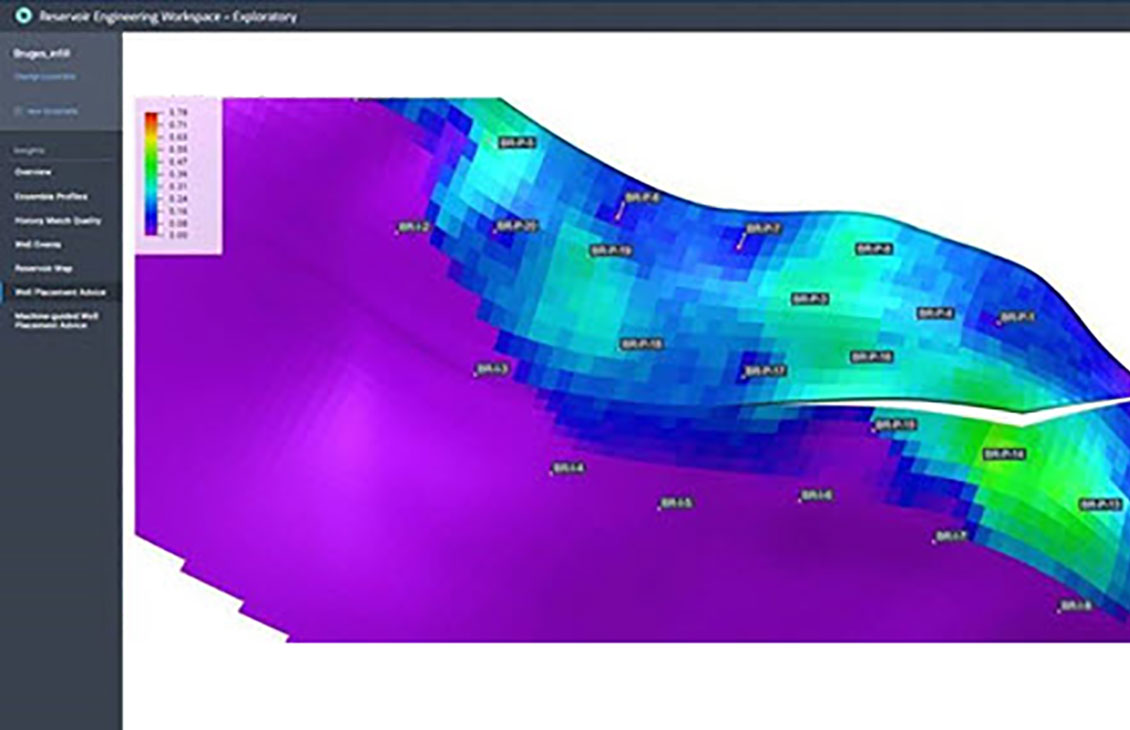This screenshot has height=730, width=1130.
Task: Select well label BR-P-20
Action: point(517,227)
